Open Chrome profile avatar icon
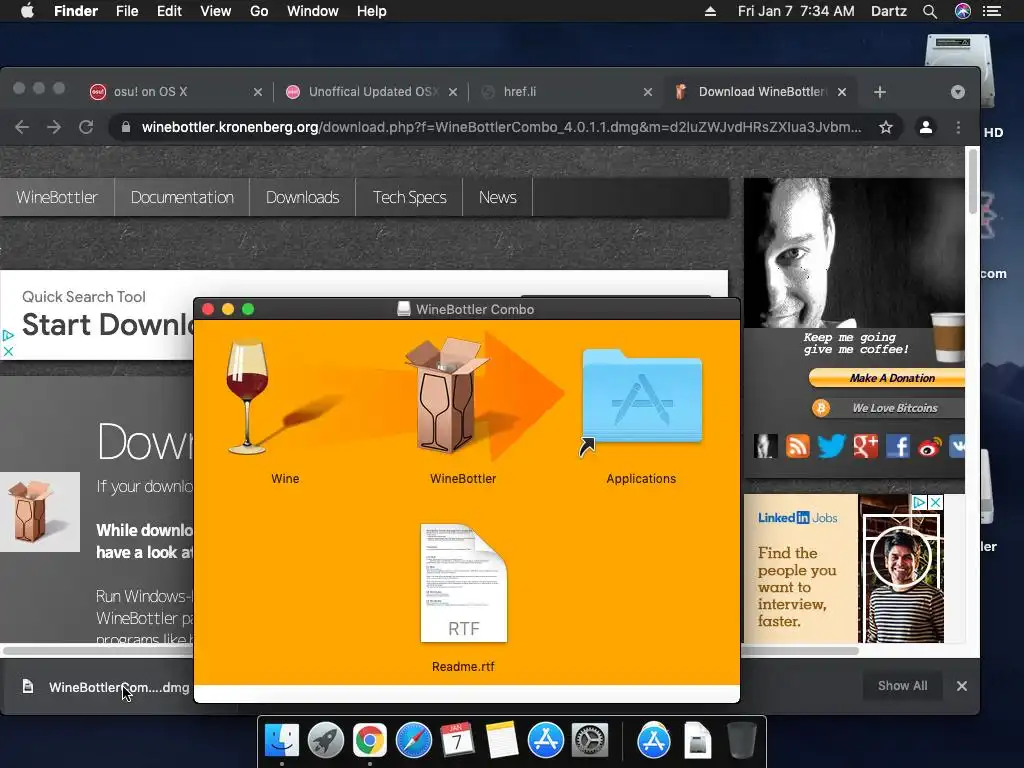 pyautogui.click(x=925, y=127)
